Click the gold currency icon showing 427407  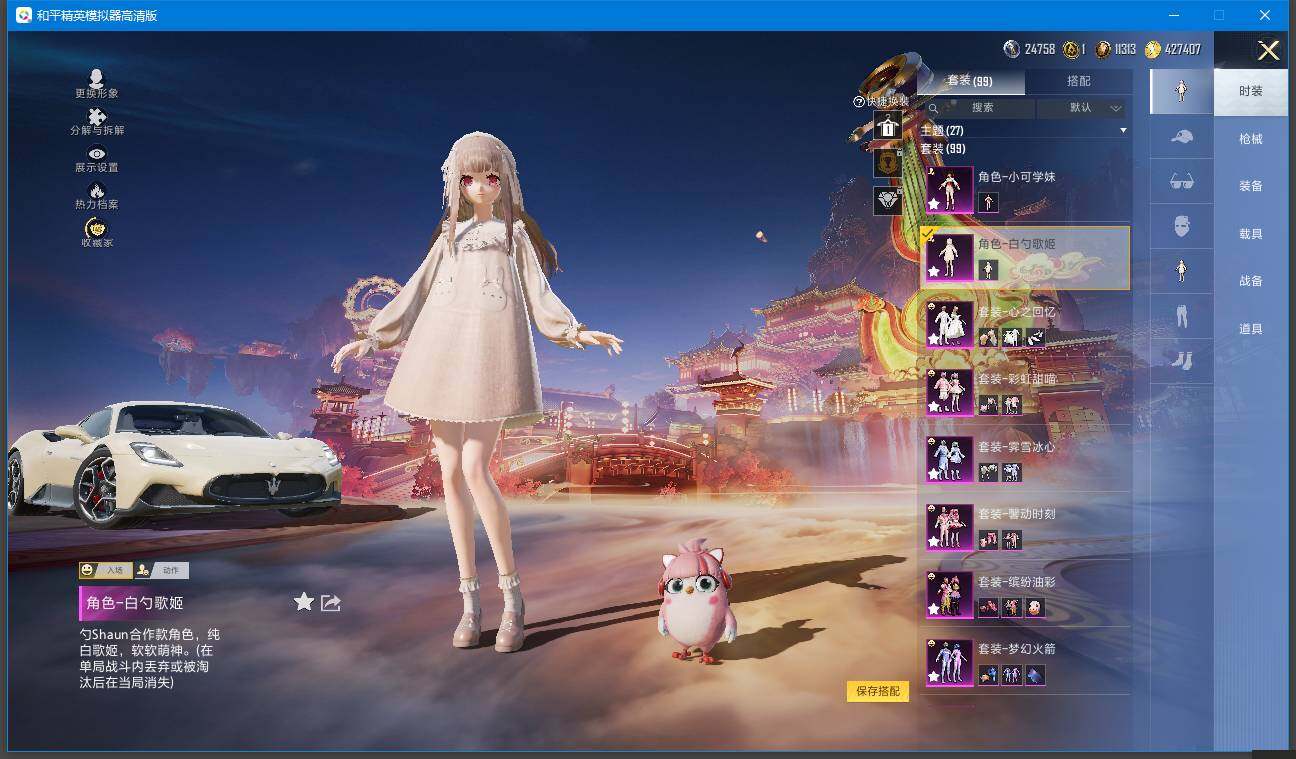pos(1153,49)
